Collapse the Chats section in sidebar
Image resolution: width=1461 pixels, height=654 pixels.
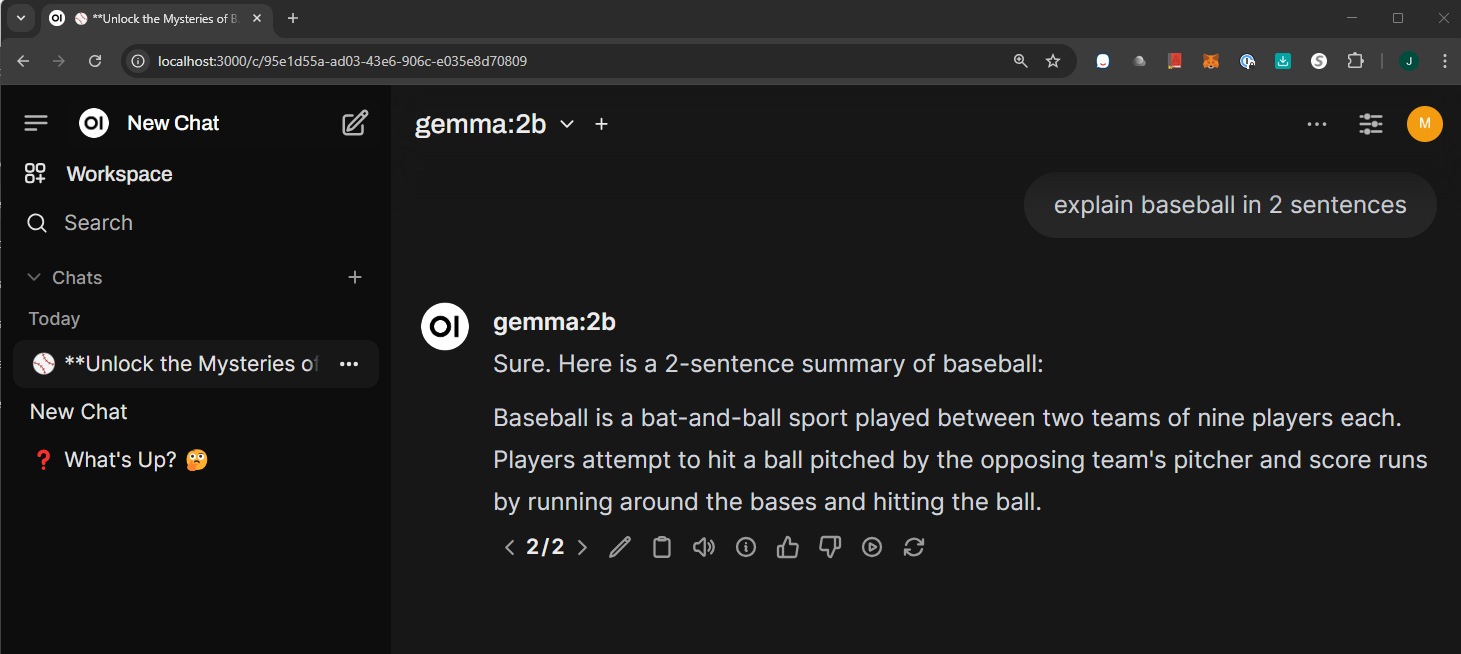(65, 278)
